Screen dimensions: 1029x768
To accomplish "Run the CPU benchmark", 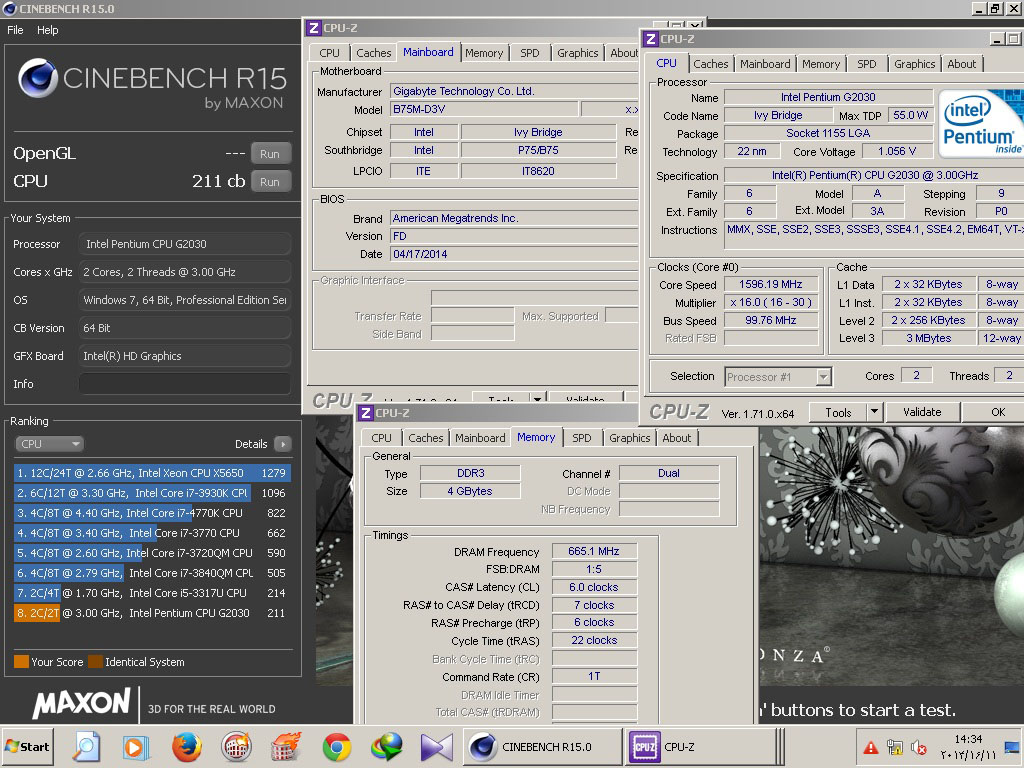I will (270, 182).
